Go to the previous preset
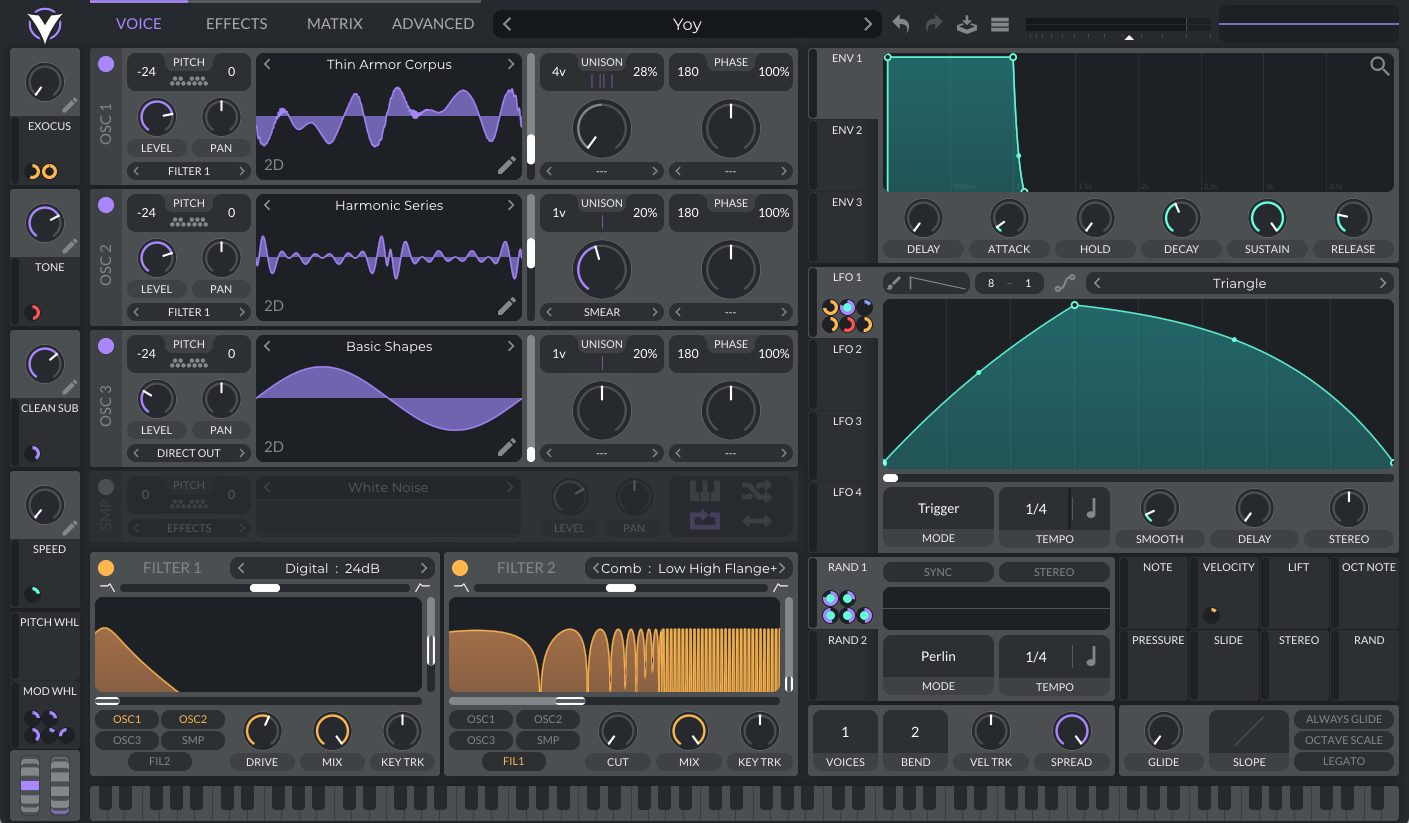The height and width of the screenshot is (823, 1409). click(x=508, y=24)
